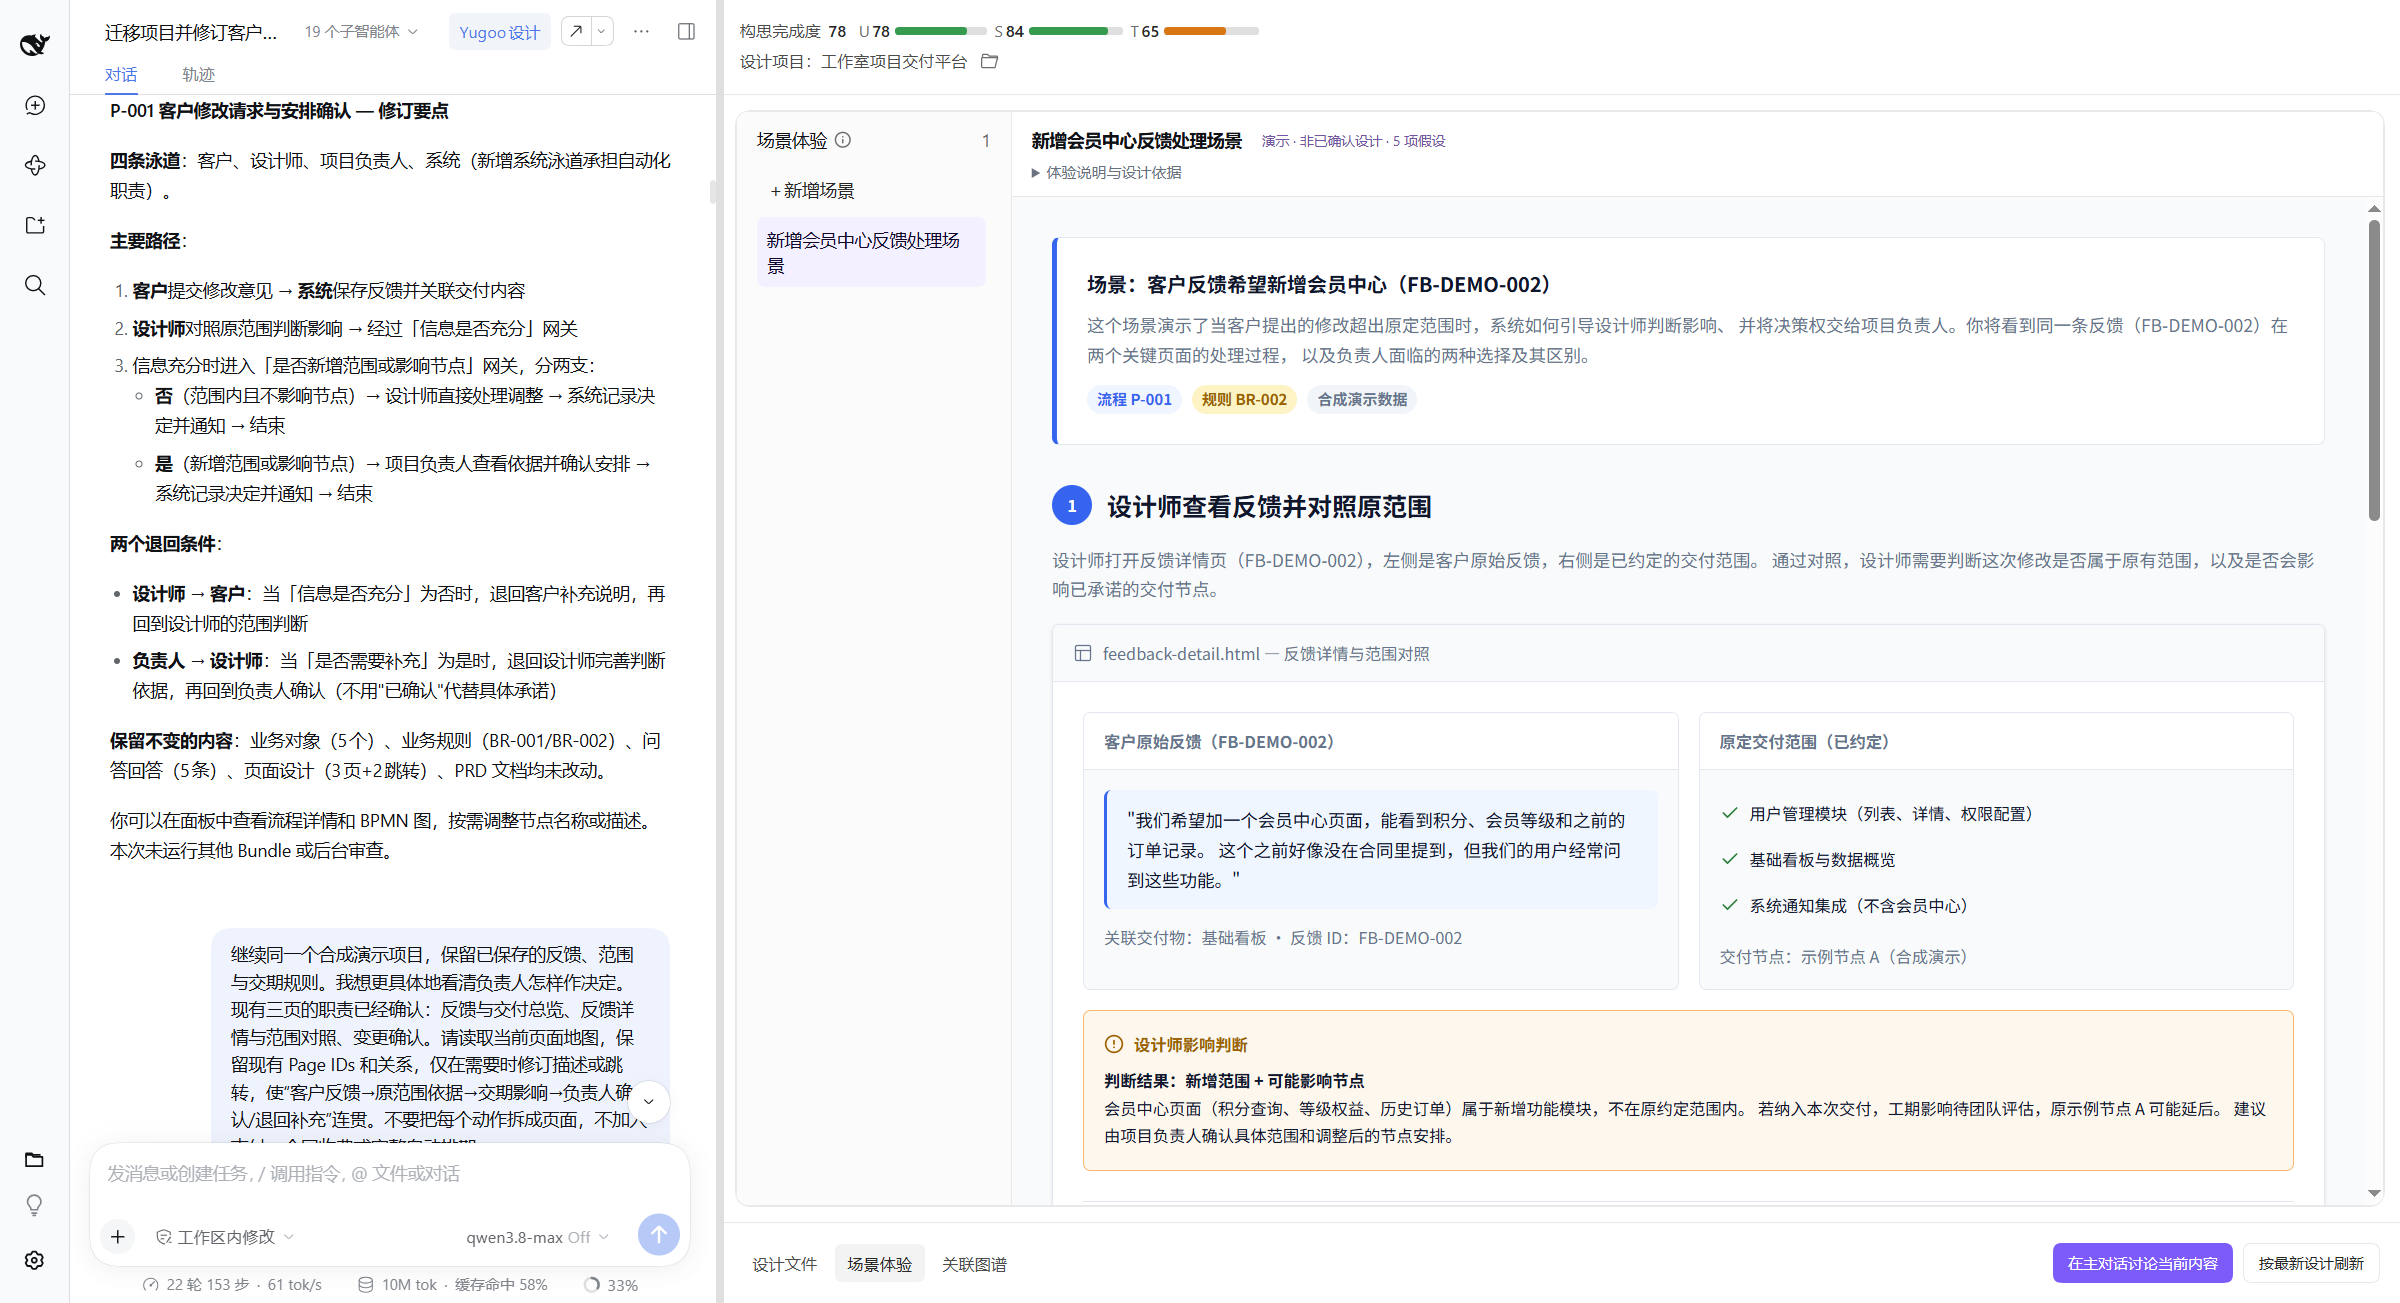Click the scenario panel vertical scrollbar
The image size is (2400, 1303).
pos(2375,370)
